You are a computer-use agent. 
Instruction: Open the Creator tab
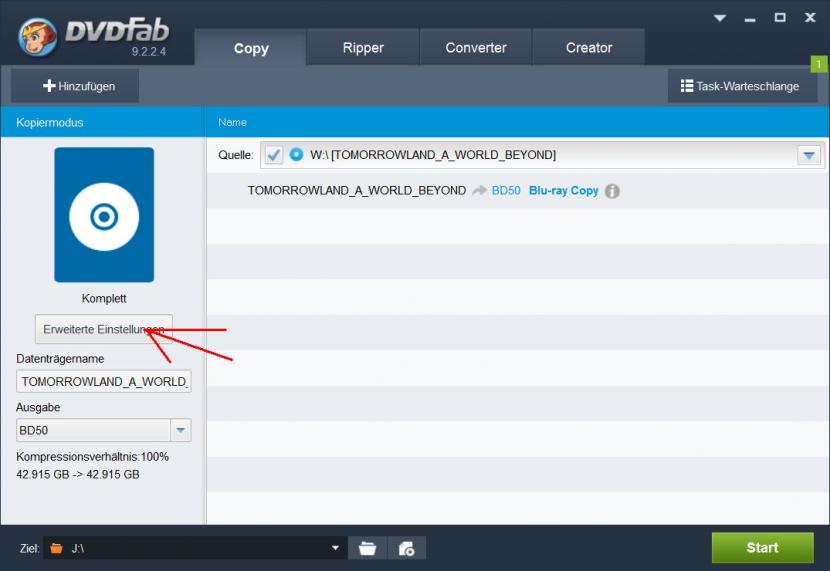589,48
